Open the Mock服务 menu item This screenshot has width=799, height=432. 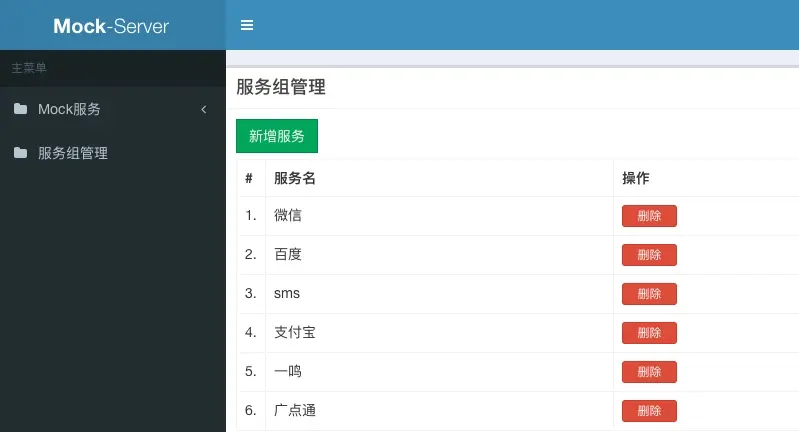click(113, 109)
